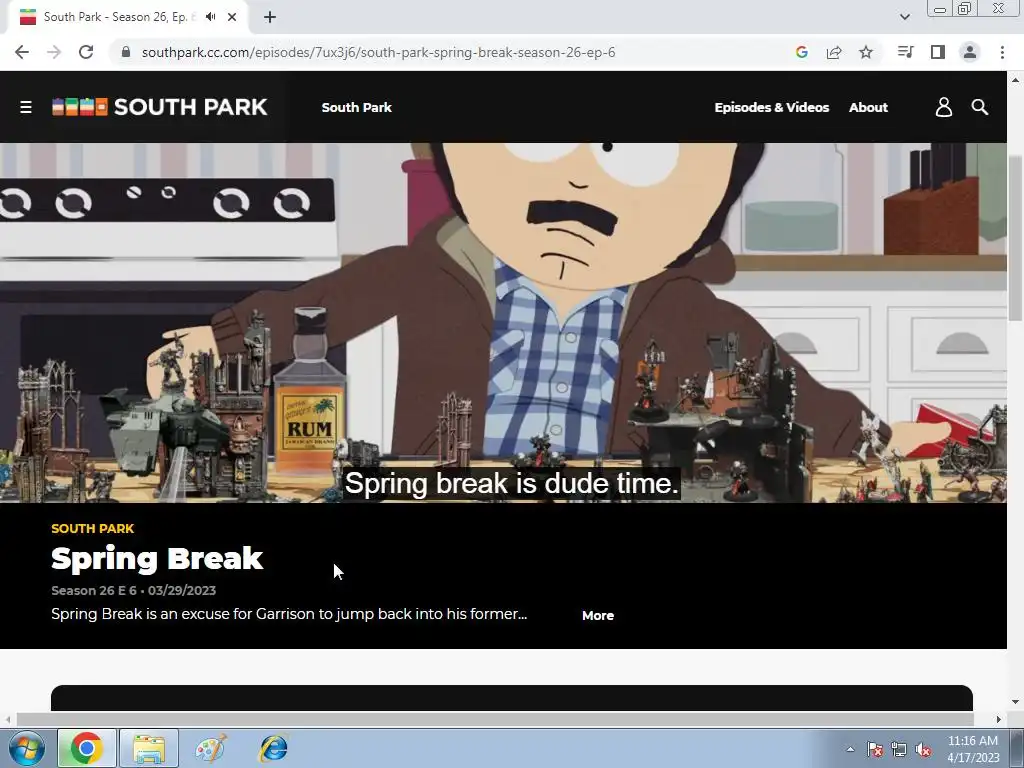The height and width of the screenshot is (768, 1024).
Task: Click the address bar URL
Action: 379,52
